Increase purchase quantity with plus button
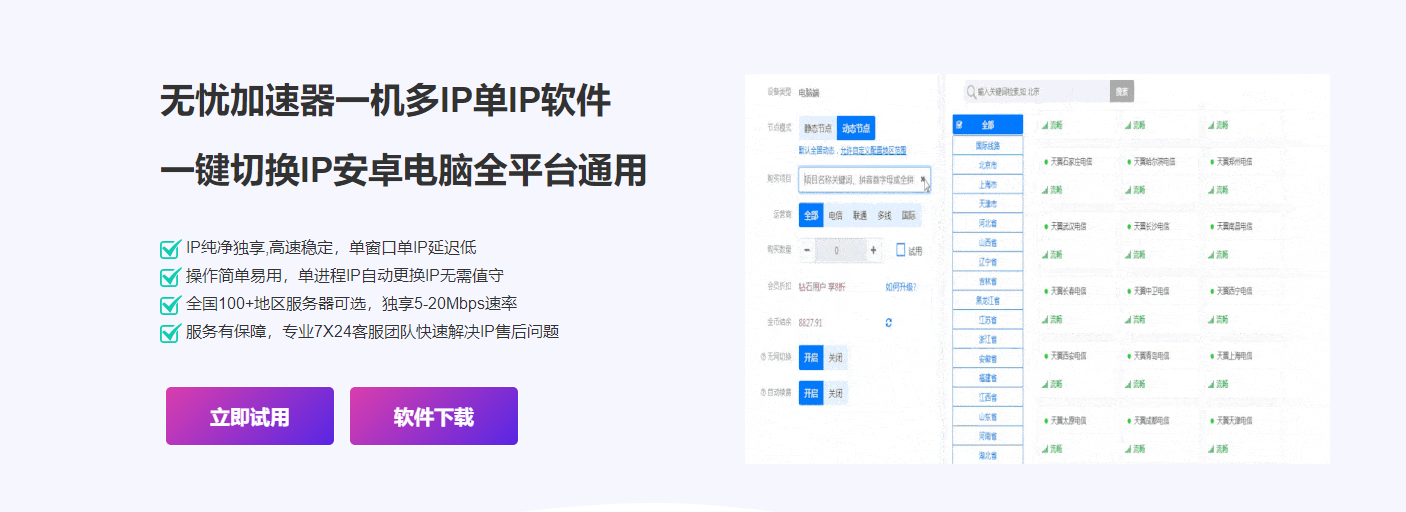The width and height of the screenshot is (1406, 512). tap(873, 250)
